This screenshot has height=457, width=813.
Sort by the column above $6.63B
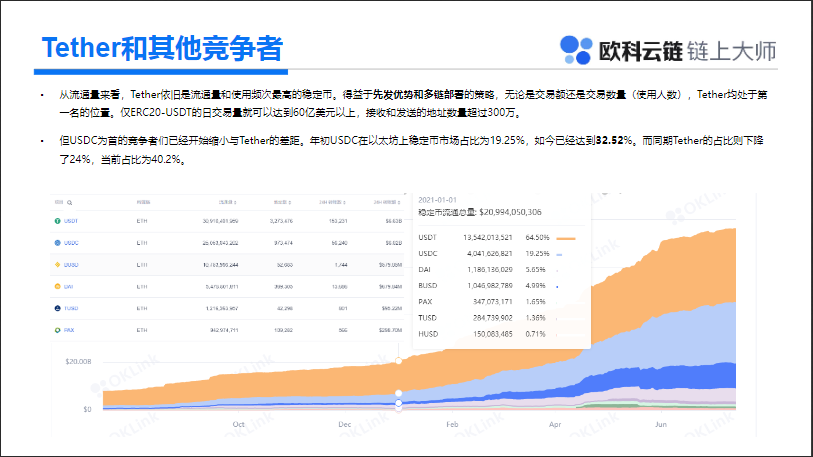click(387, 202)
